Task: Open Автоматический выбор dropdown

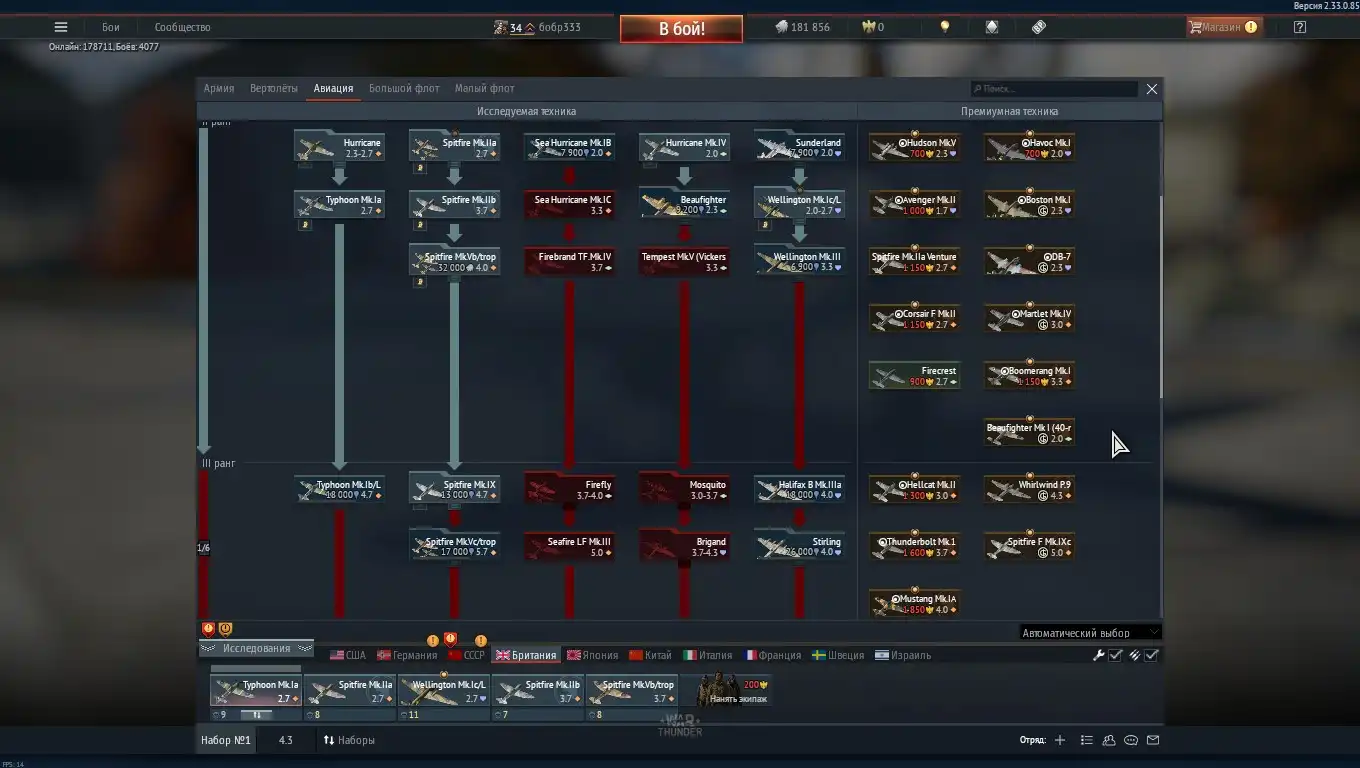Action: (x=1090, y=632)
